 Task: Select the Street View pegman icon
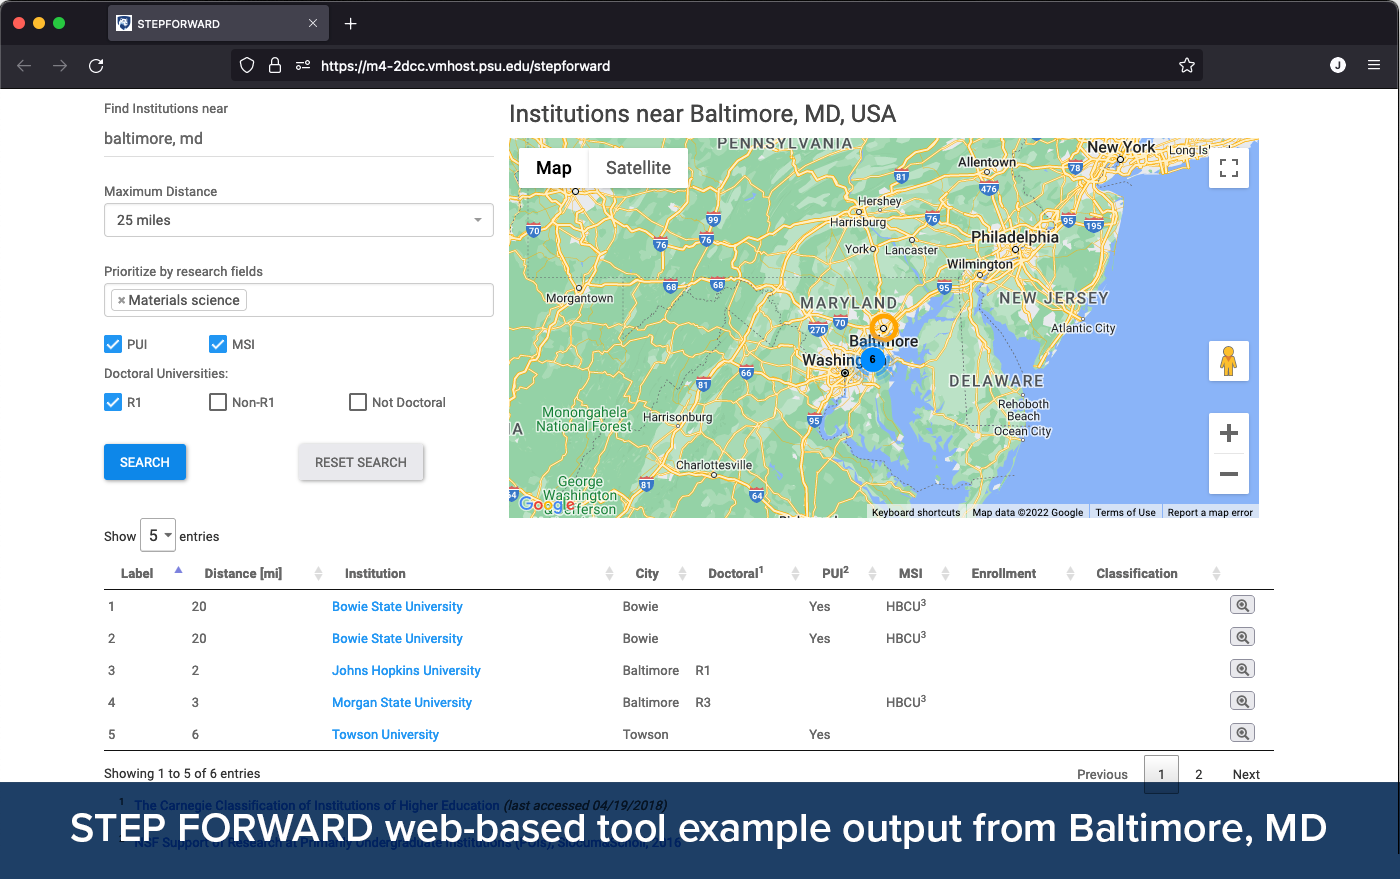point(1229,361)
